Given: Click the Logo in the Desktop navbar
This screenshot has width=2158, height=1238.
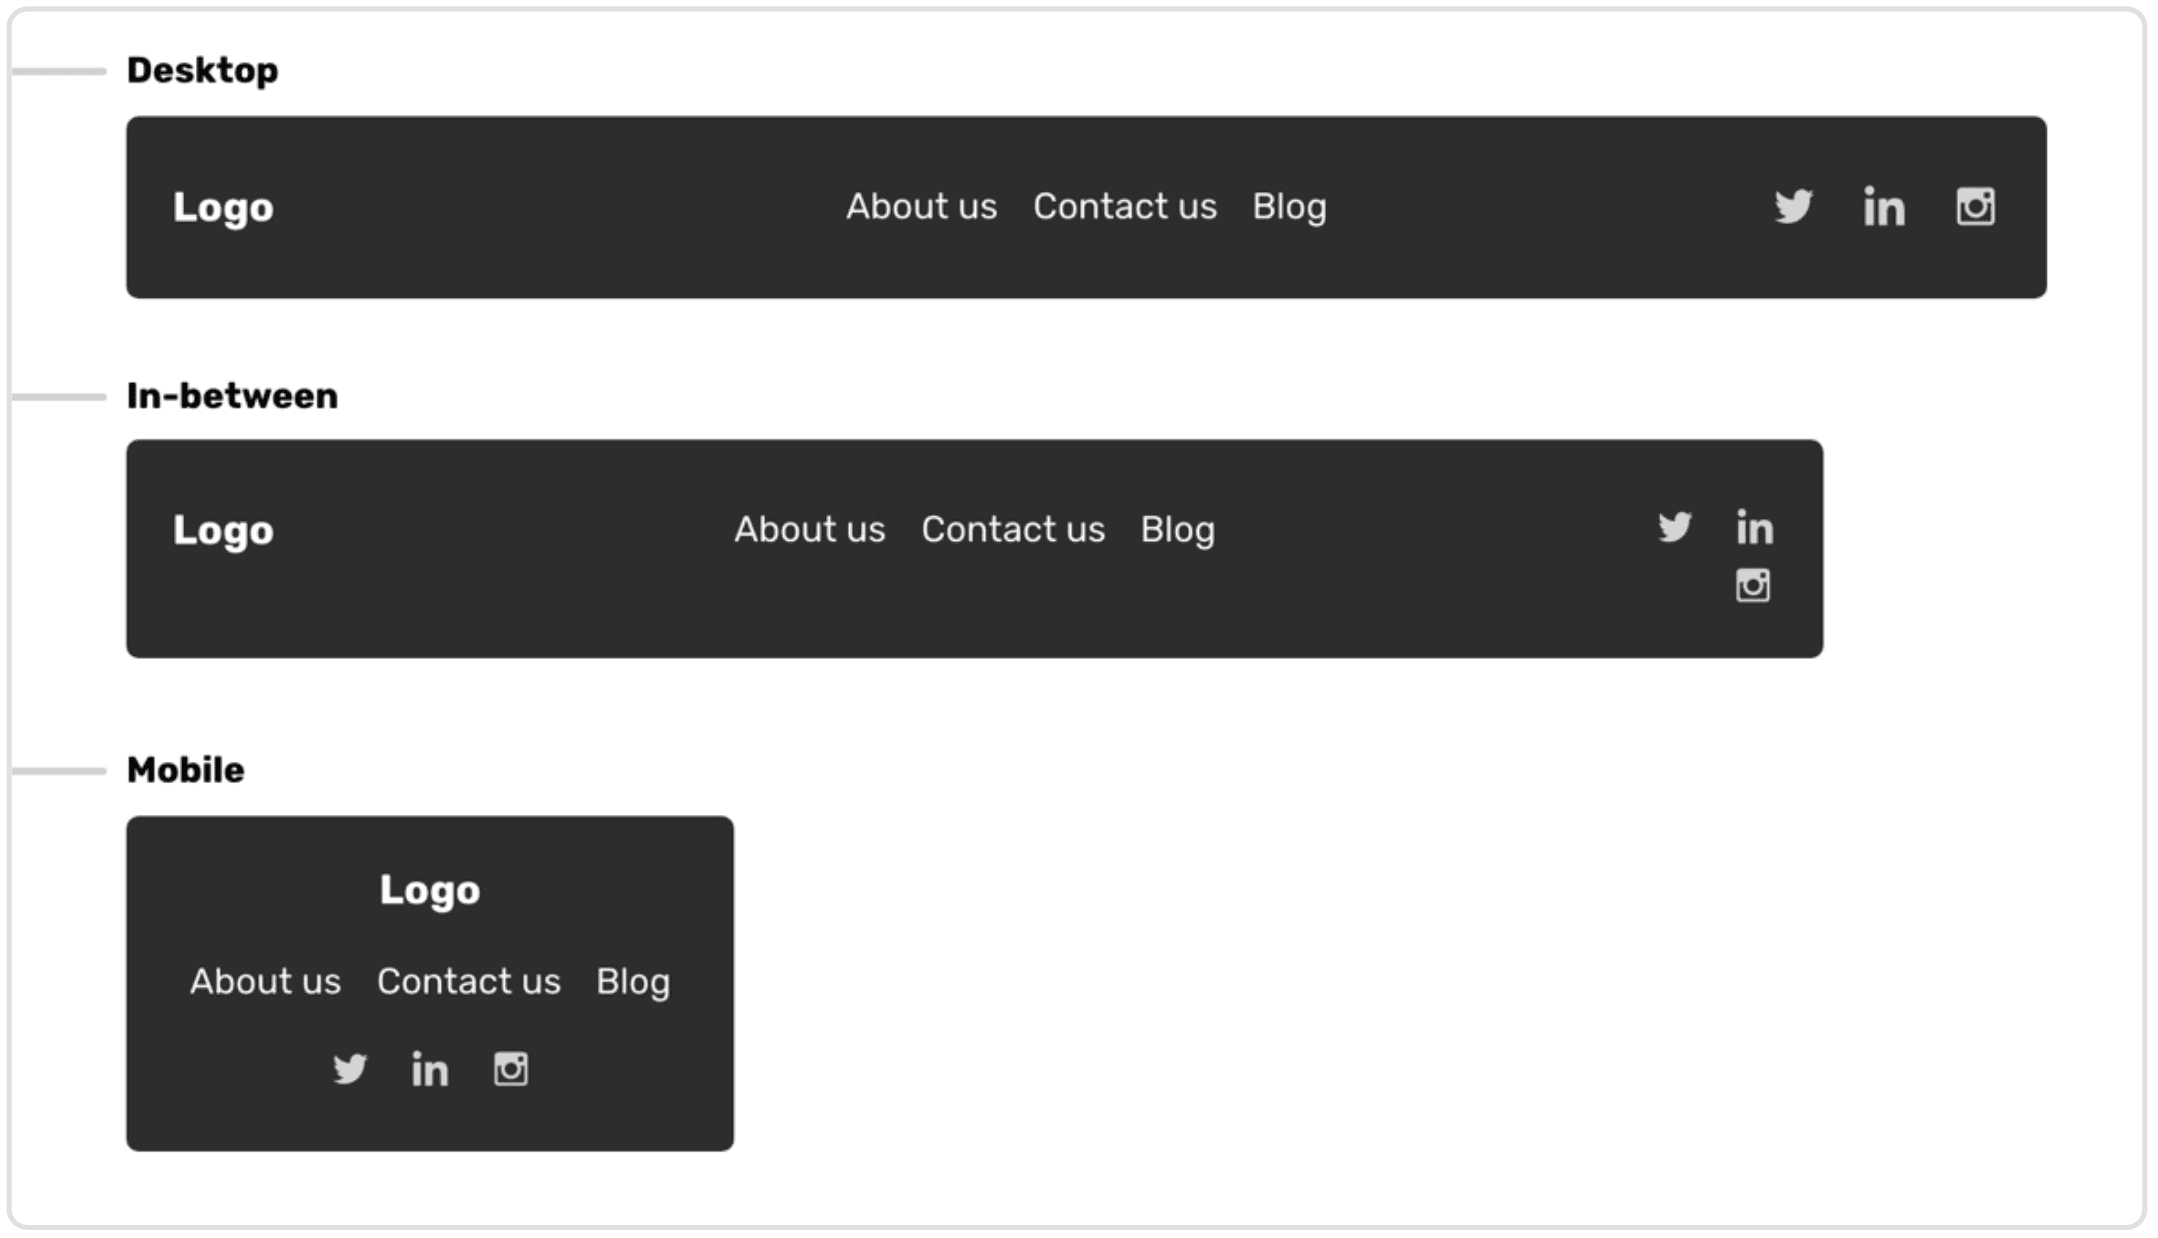Looking at the screenshot, I should 223,208.
